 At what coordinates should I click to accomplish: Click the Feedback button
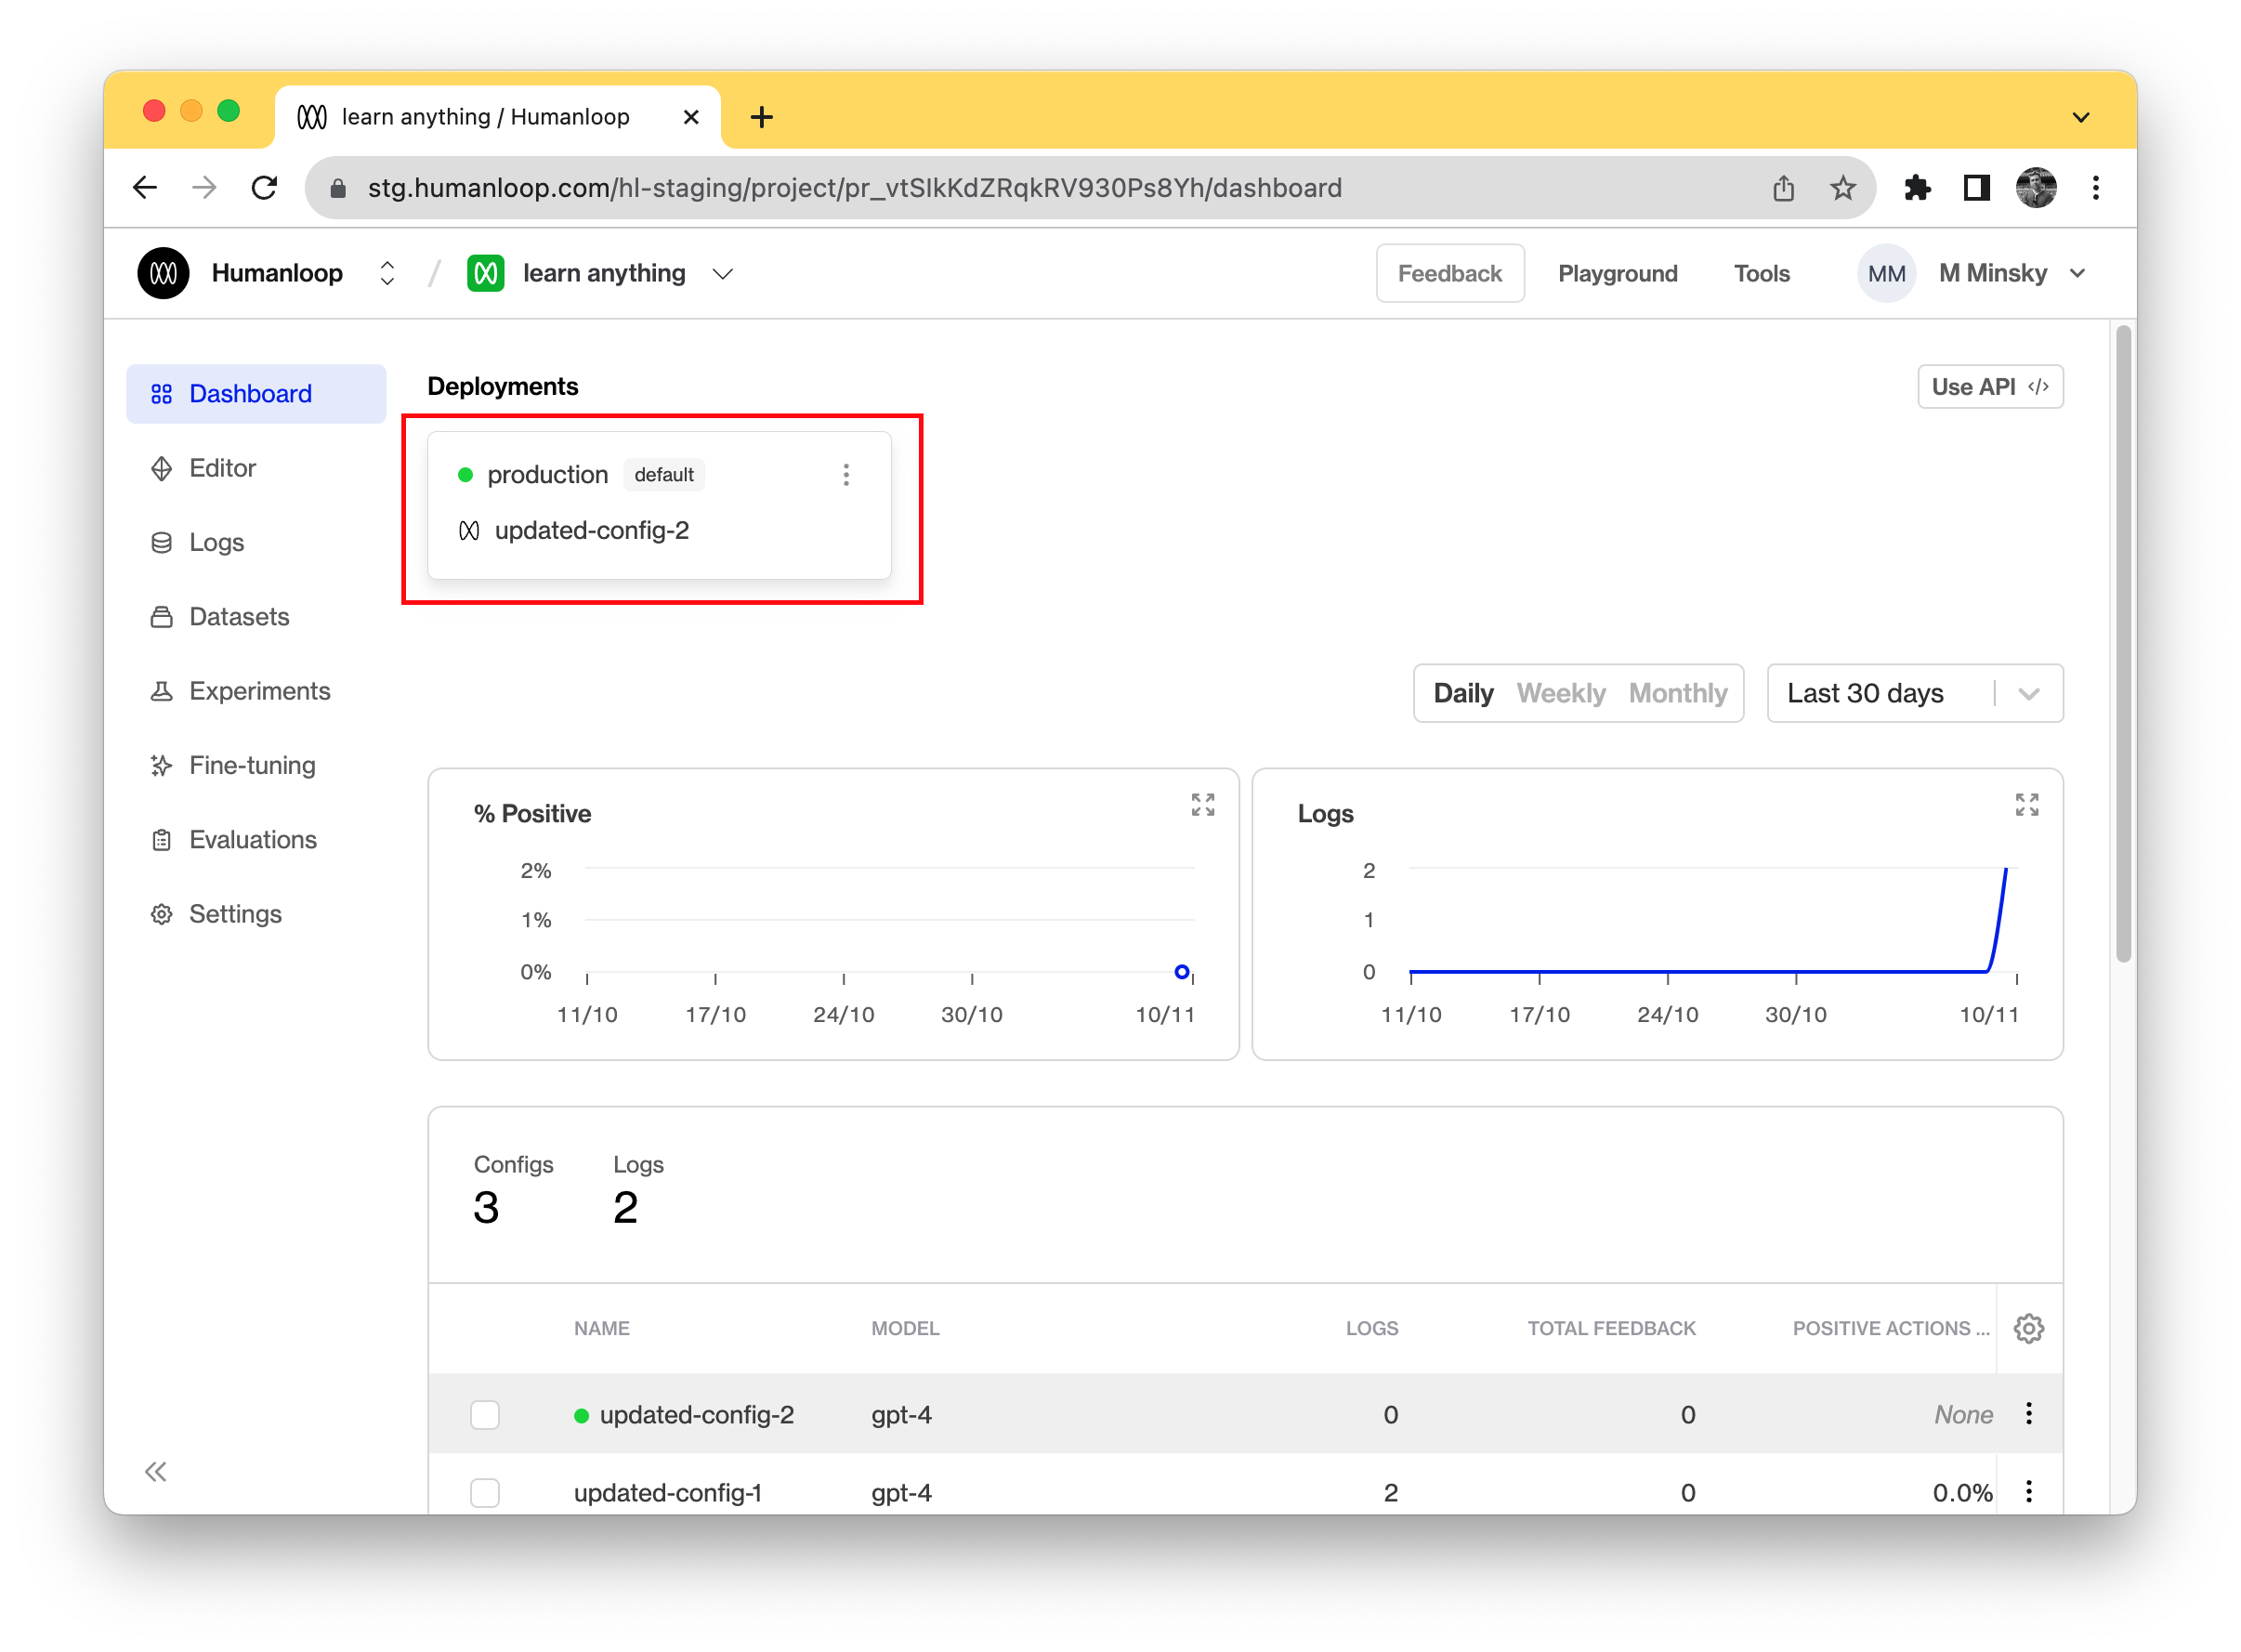coord(1449,273)
